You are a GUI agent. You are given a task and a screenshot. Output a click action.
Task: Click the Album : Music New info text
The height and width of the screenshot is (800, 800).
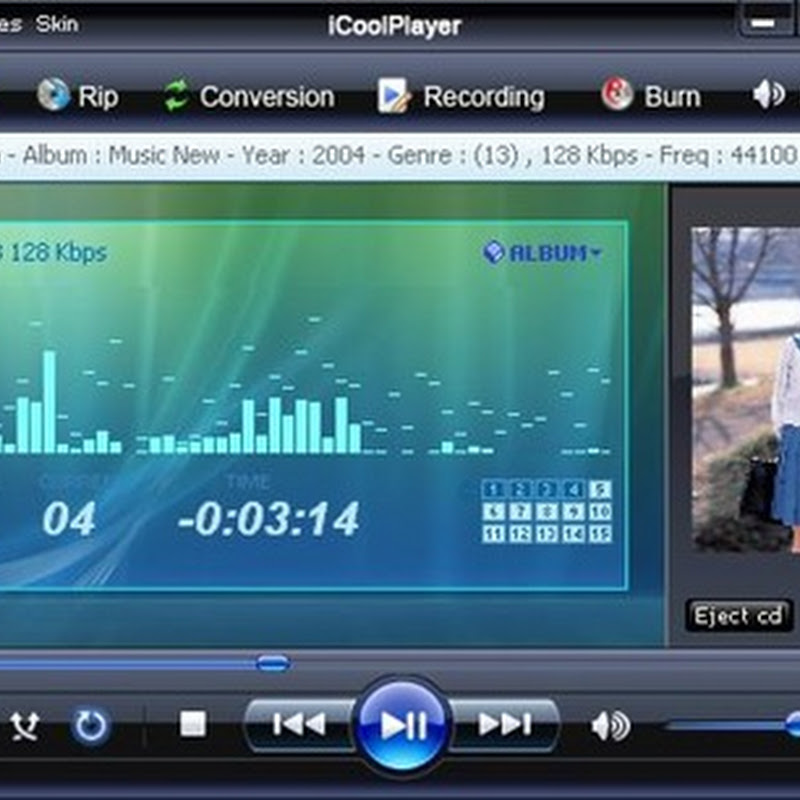point(121,155)
